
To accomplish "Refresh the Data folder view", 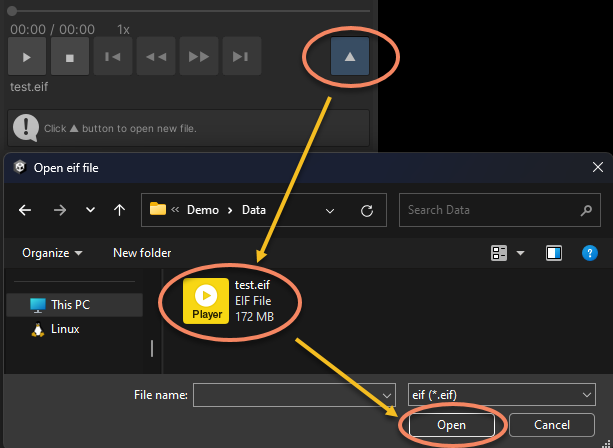I will coord(367,210).
